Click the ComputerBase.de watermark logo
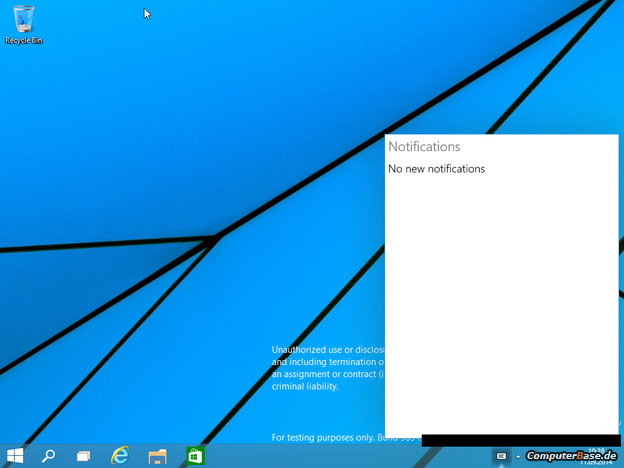Screen dimensions: 624x468 click(x=573, y=456)
